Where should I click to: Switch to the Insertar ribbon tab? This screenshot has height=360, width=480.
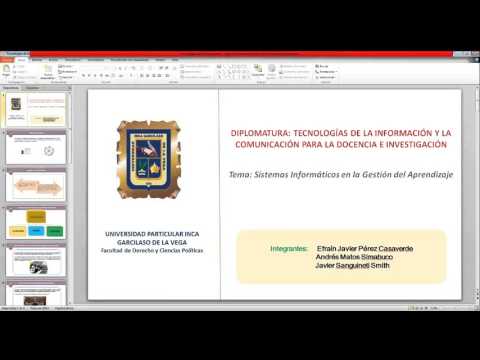click(37, 60)
